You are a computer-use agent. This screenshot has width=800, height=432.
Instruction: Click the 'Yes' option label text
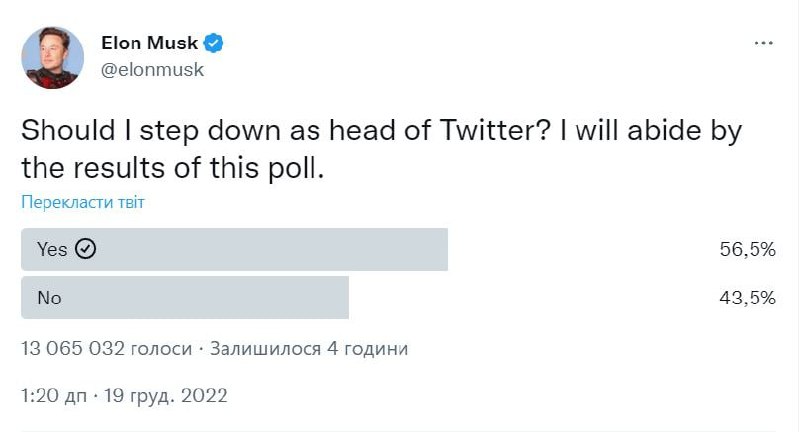click(x=52, y=250)
